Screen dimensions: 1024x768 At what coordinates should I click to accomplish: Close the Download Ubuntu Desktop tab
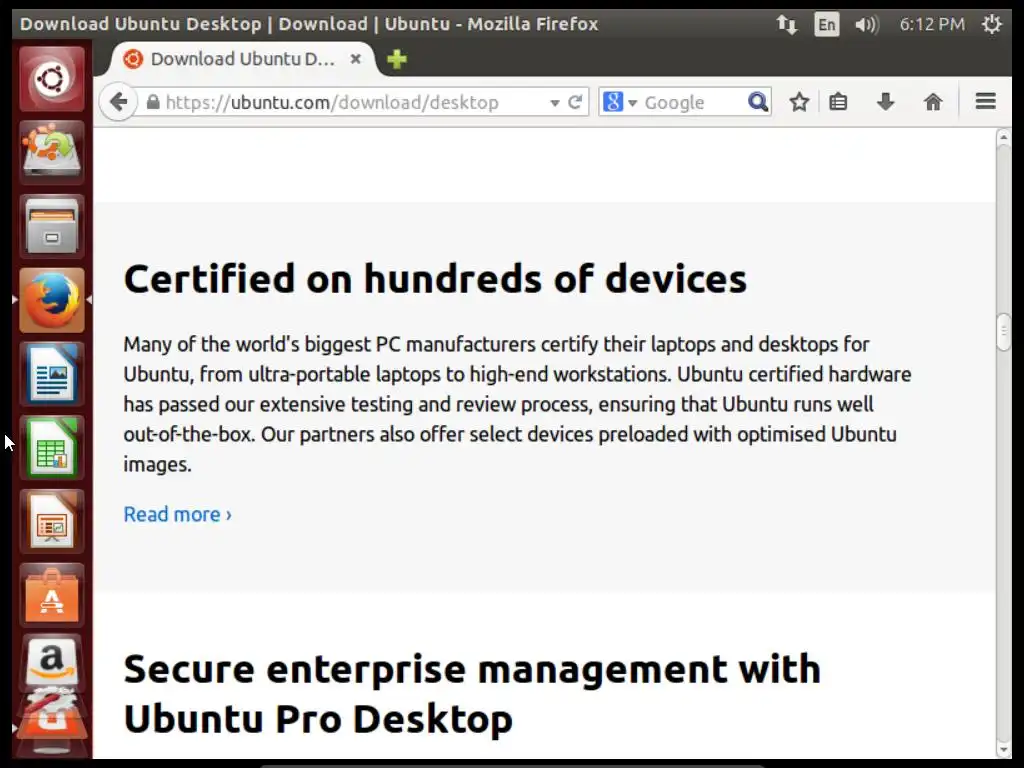pyautogui.click(x=355, y=59)
